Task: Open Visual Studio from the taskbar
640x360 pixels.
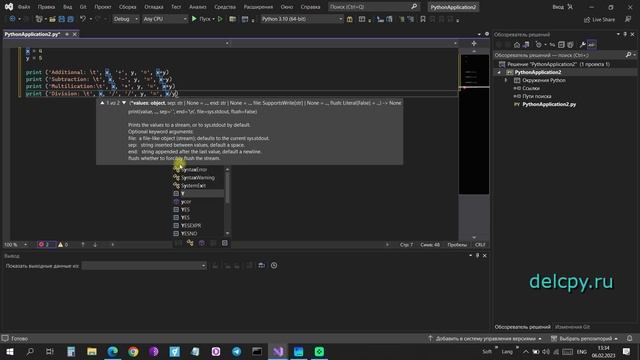Action: point(278,351)
